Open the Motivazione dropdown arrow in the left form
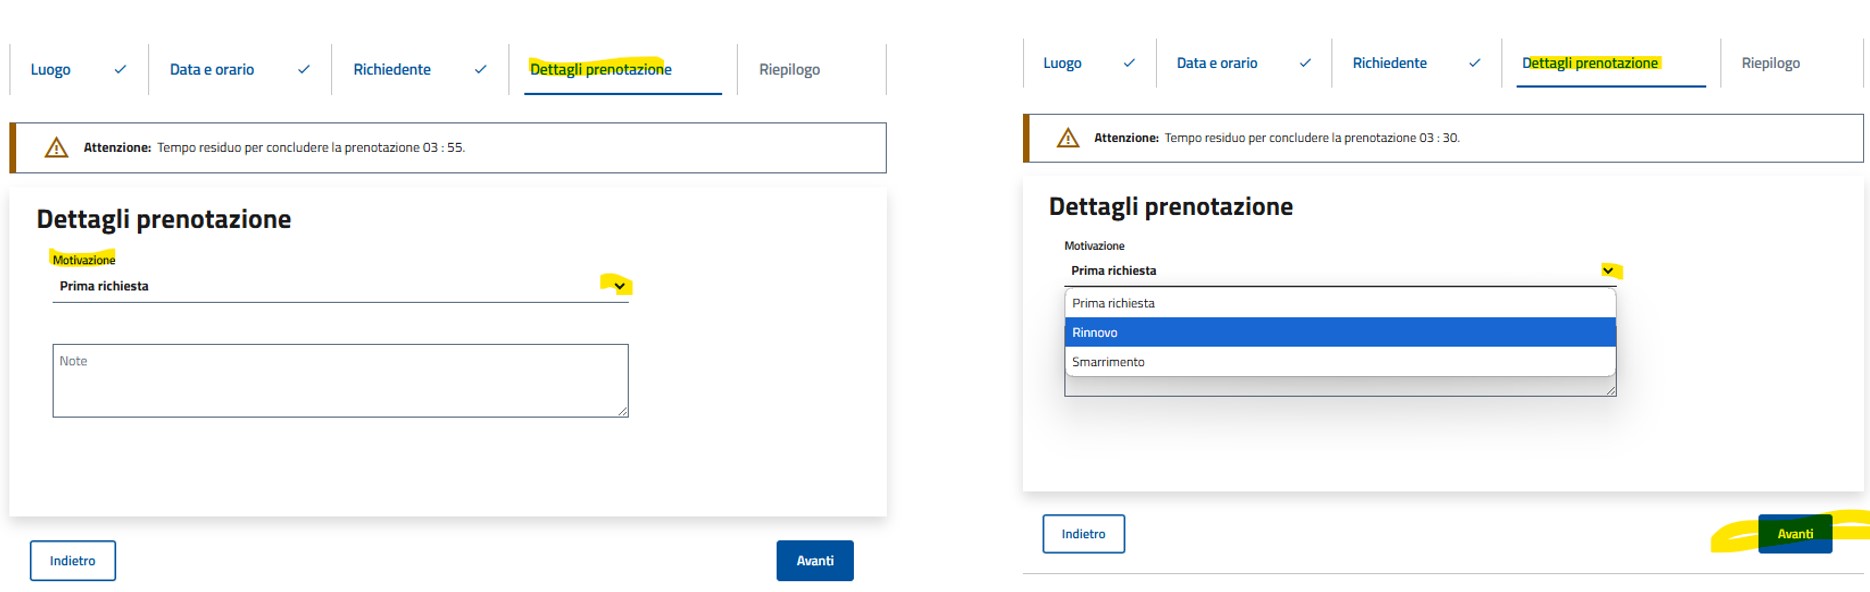This screenshot has height=592, width=1870. pos(620,287)
